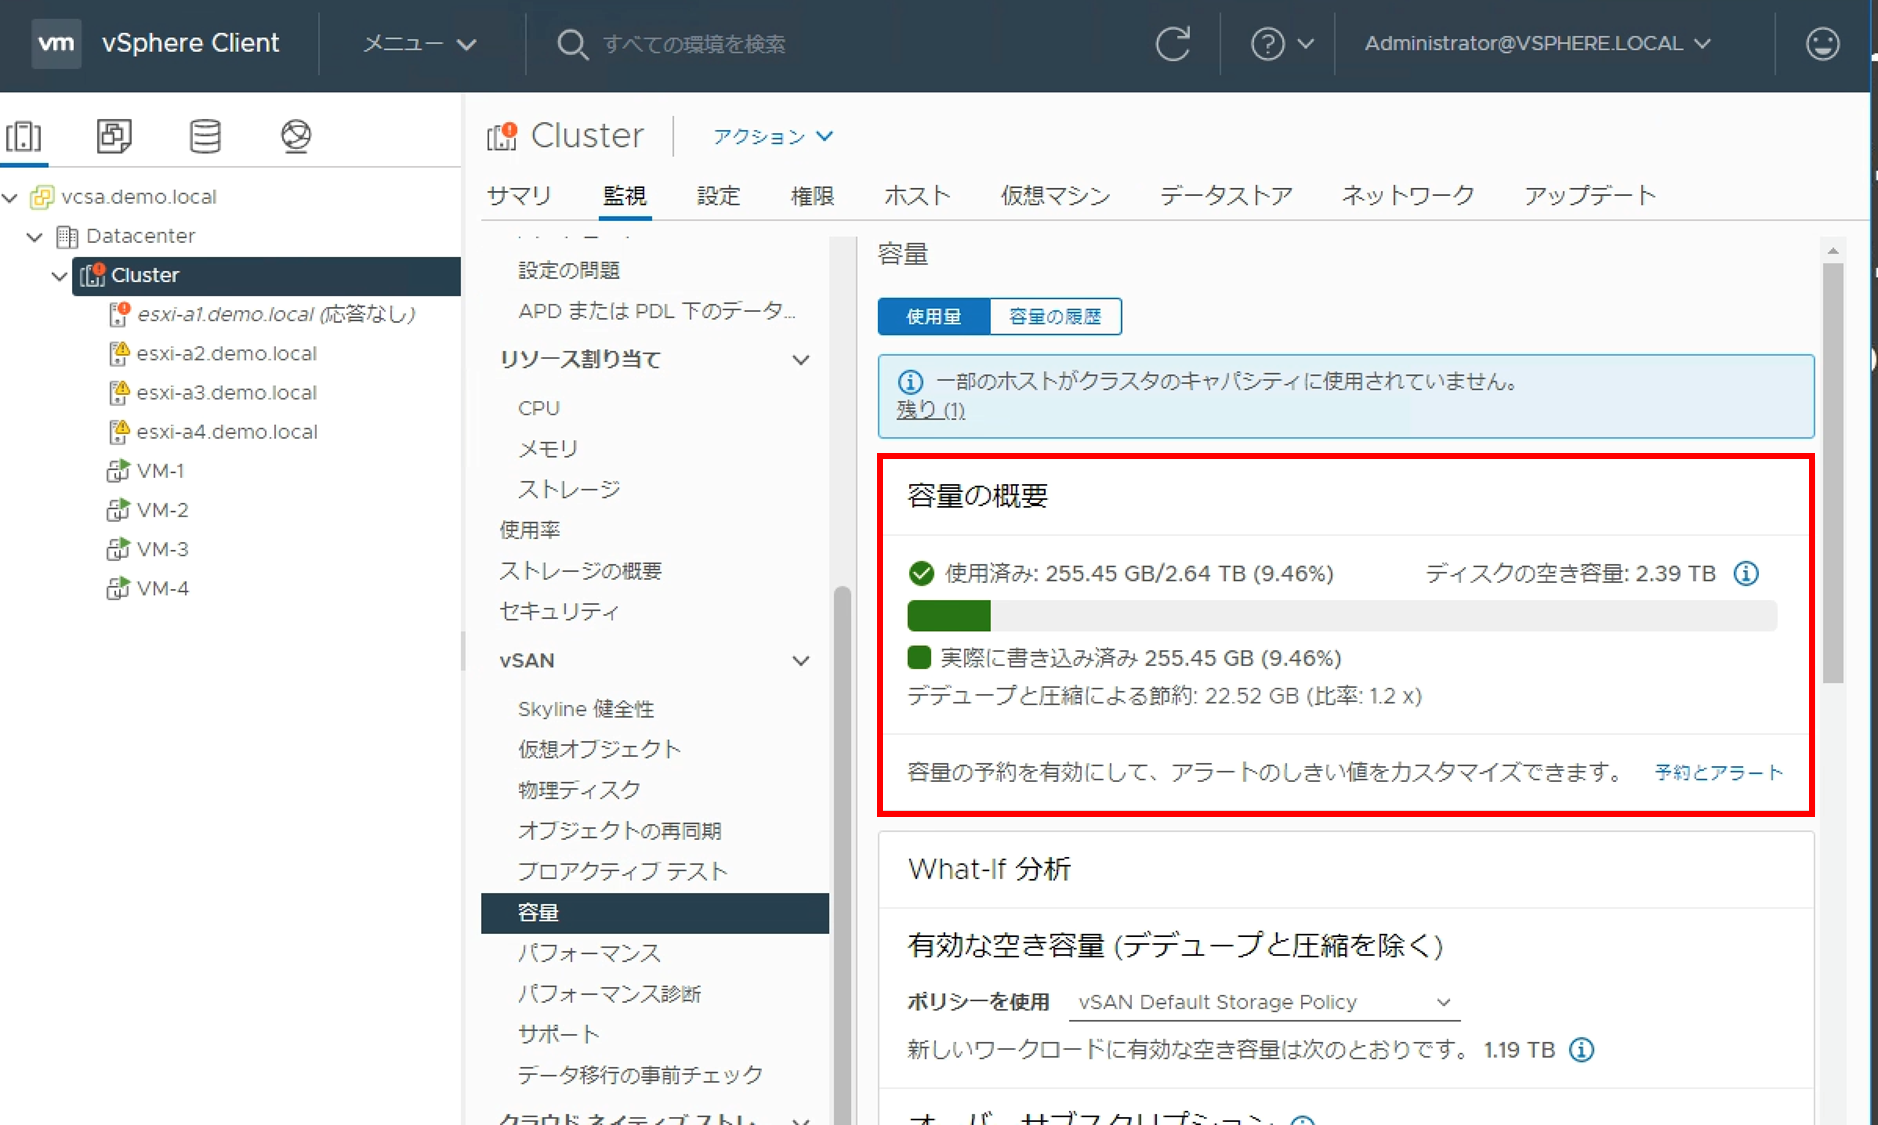Open the 設定 tab
The image size is (1878, 1125).
718,195
